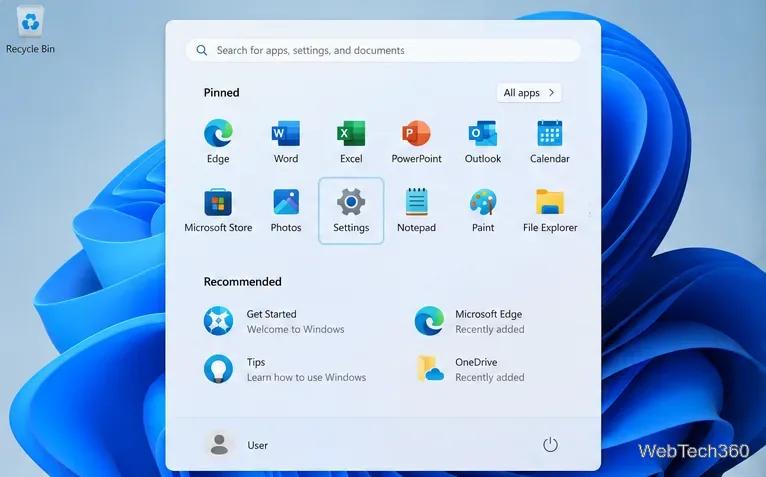Open Microsoft Edge recently added item
This screenshot has height=477, width=766.
click(x=469, y=321)
